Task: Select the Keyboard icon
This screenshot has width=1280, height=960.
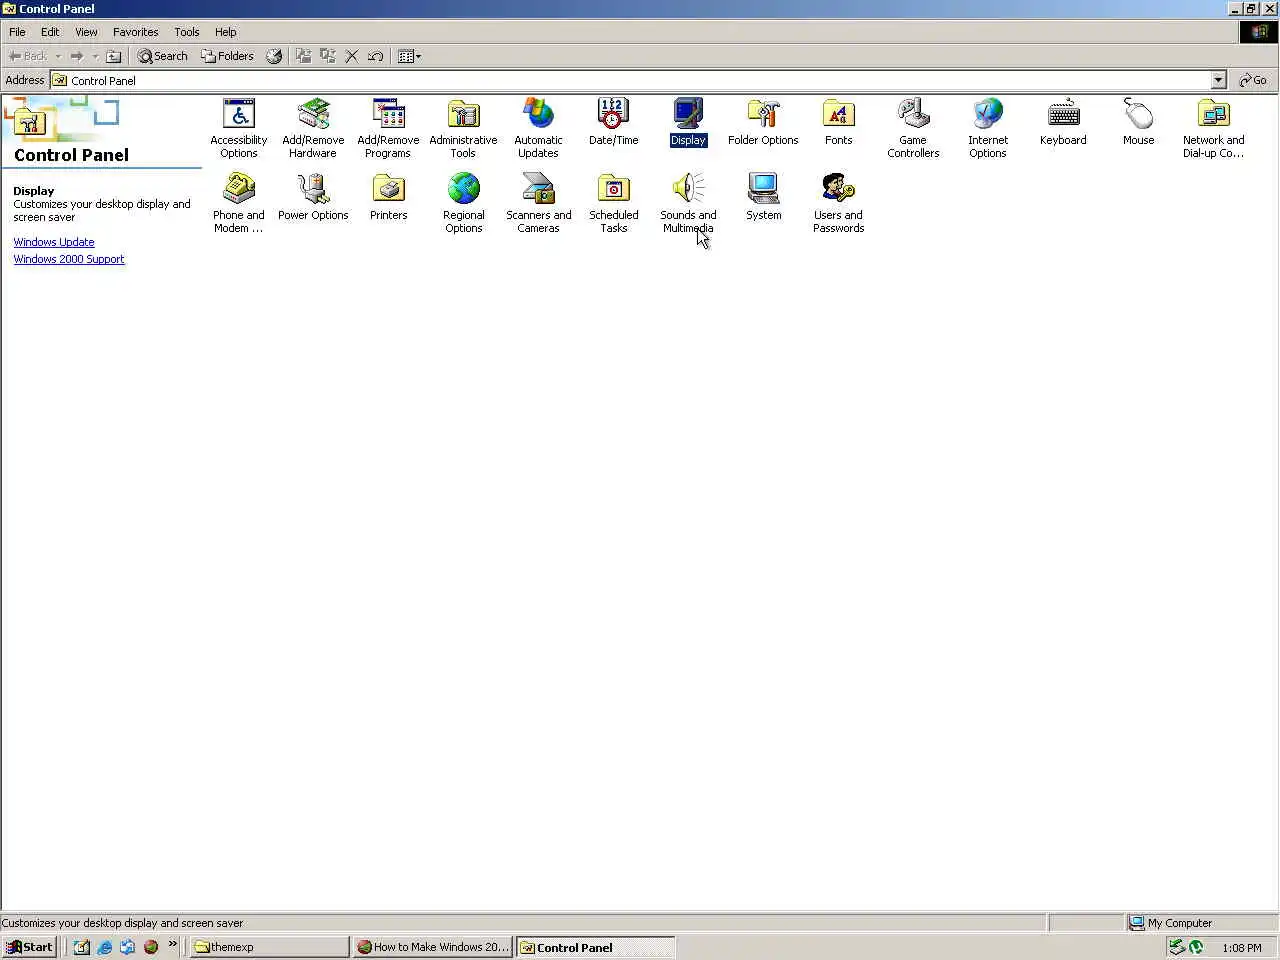Action: pyautogui.click(x=1063, y=122)
